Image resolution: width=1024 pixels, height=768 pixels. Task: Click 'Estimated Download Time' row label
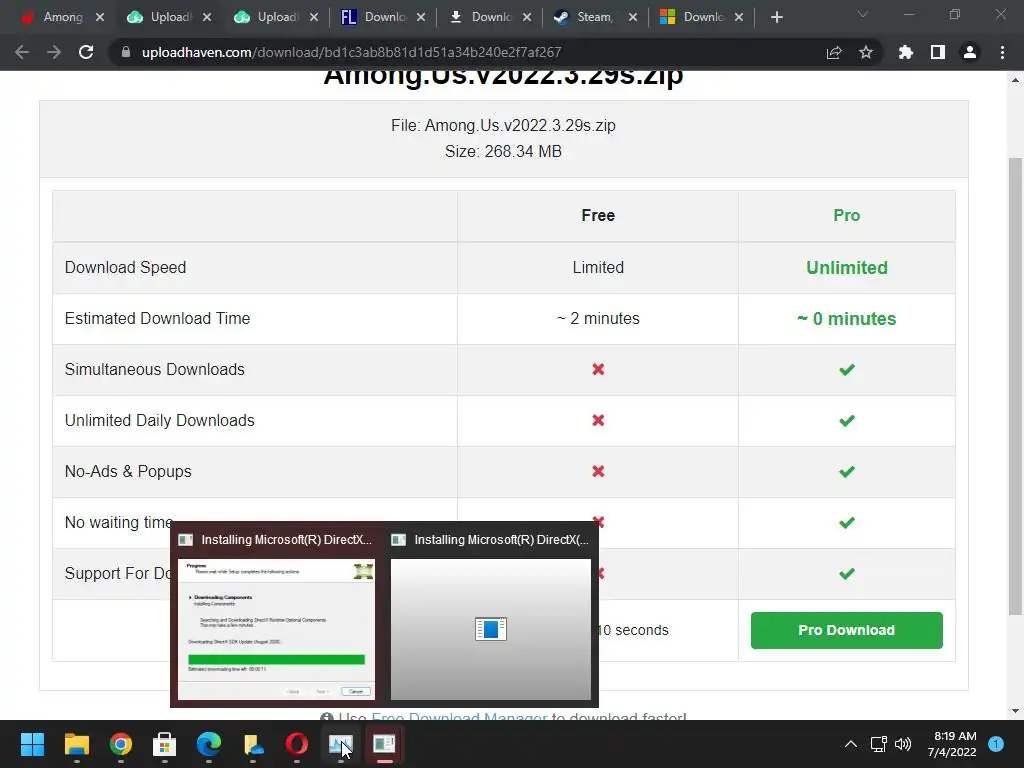coord(157,319)
